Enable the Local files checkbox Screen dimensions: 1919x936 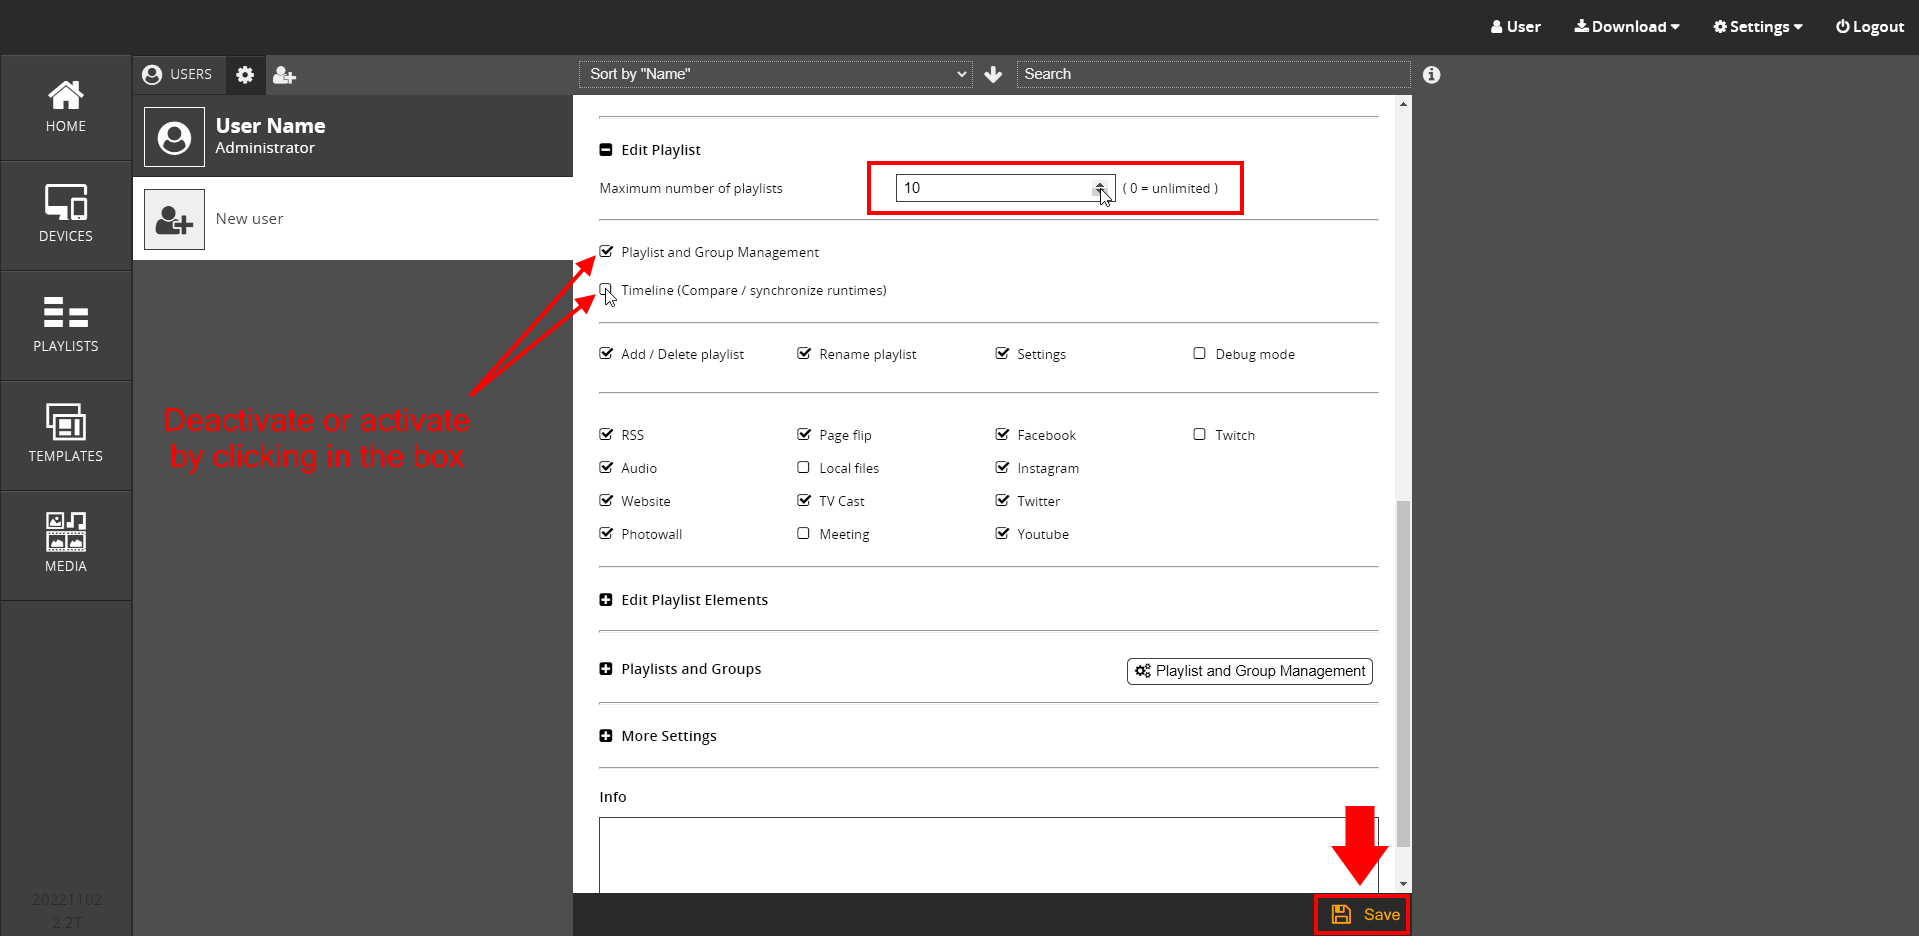click(x=804, y=468)
